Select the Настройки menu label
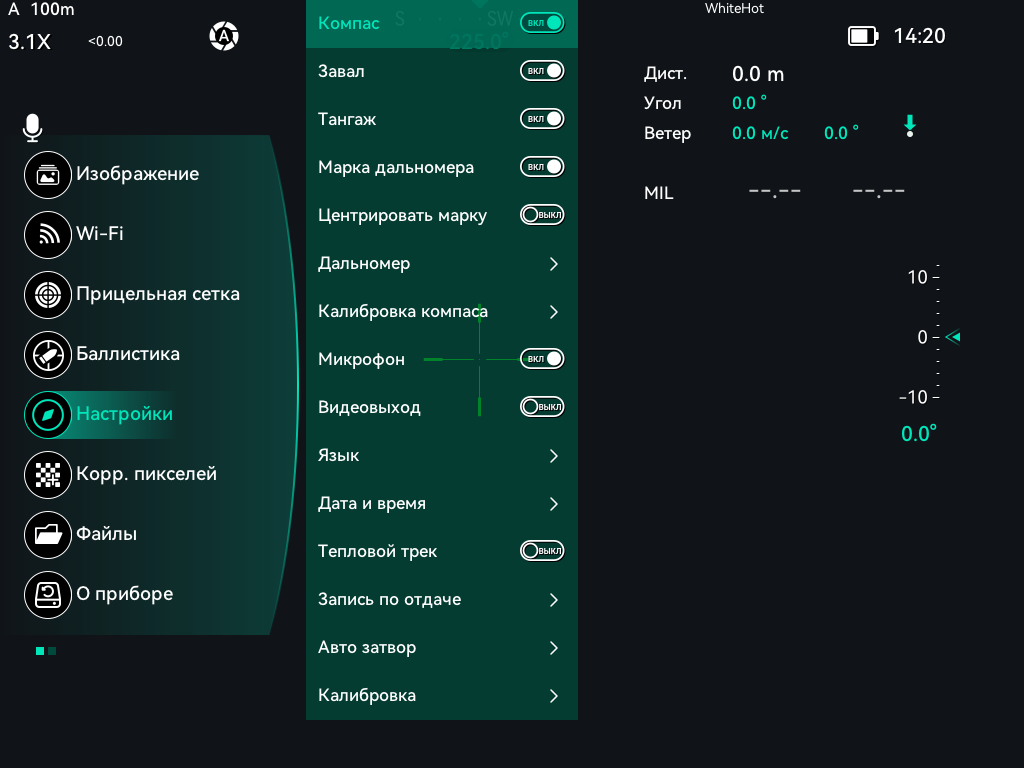Viewport: 1024px width, 768px height. [125, 414]
